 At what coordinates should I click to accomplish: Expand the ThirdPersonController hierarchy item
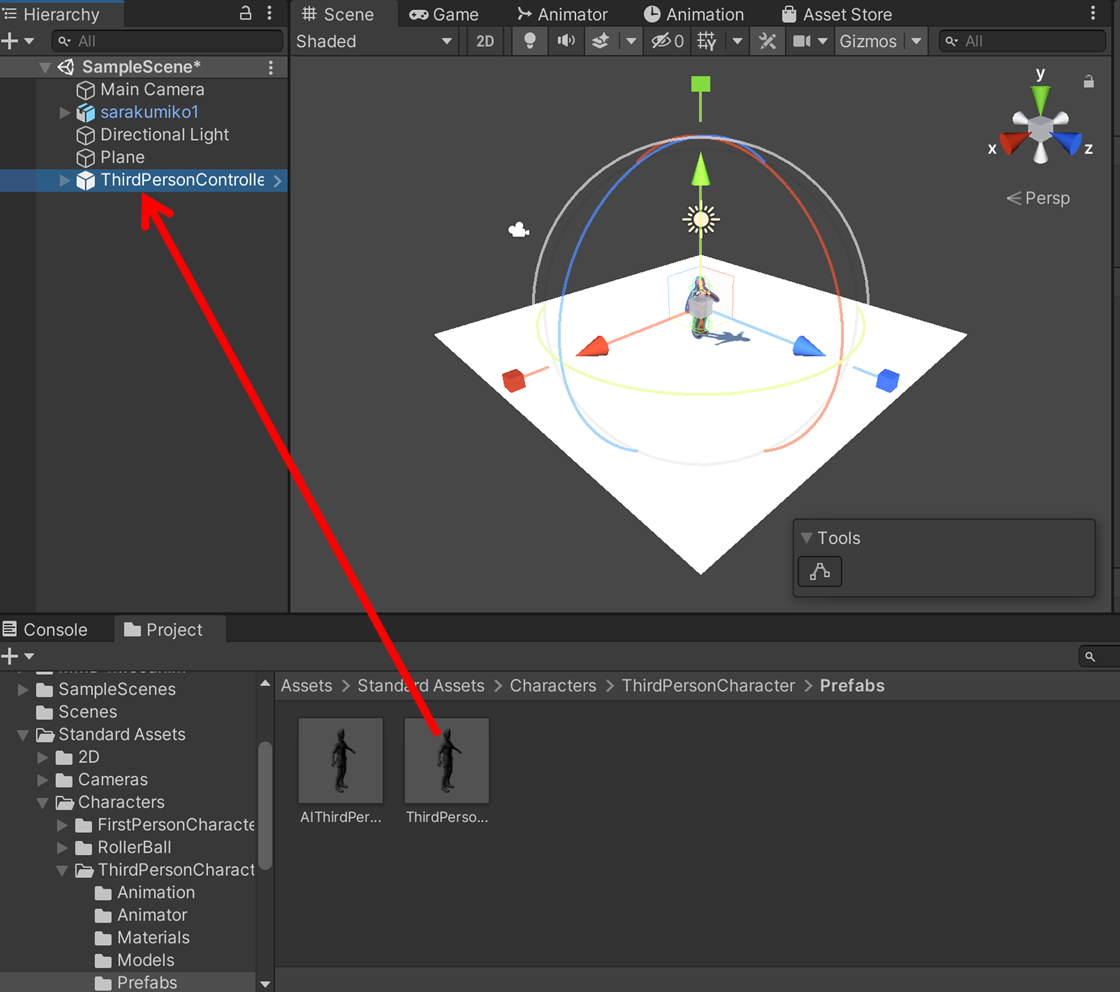click(x=62, y=180)
